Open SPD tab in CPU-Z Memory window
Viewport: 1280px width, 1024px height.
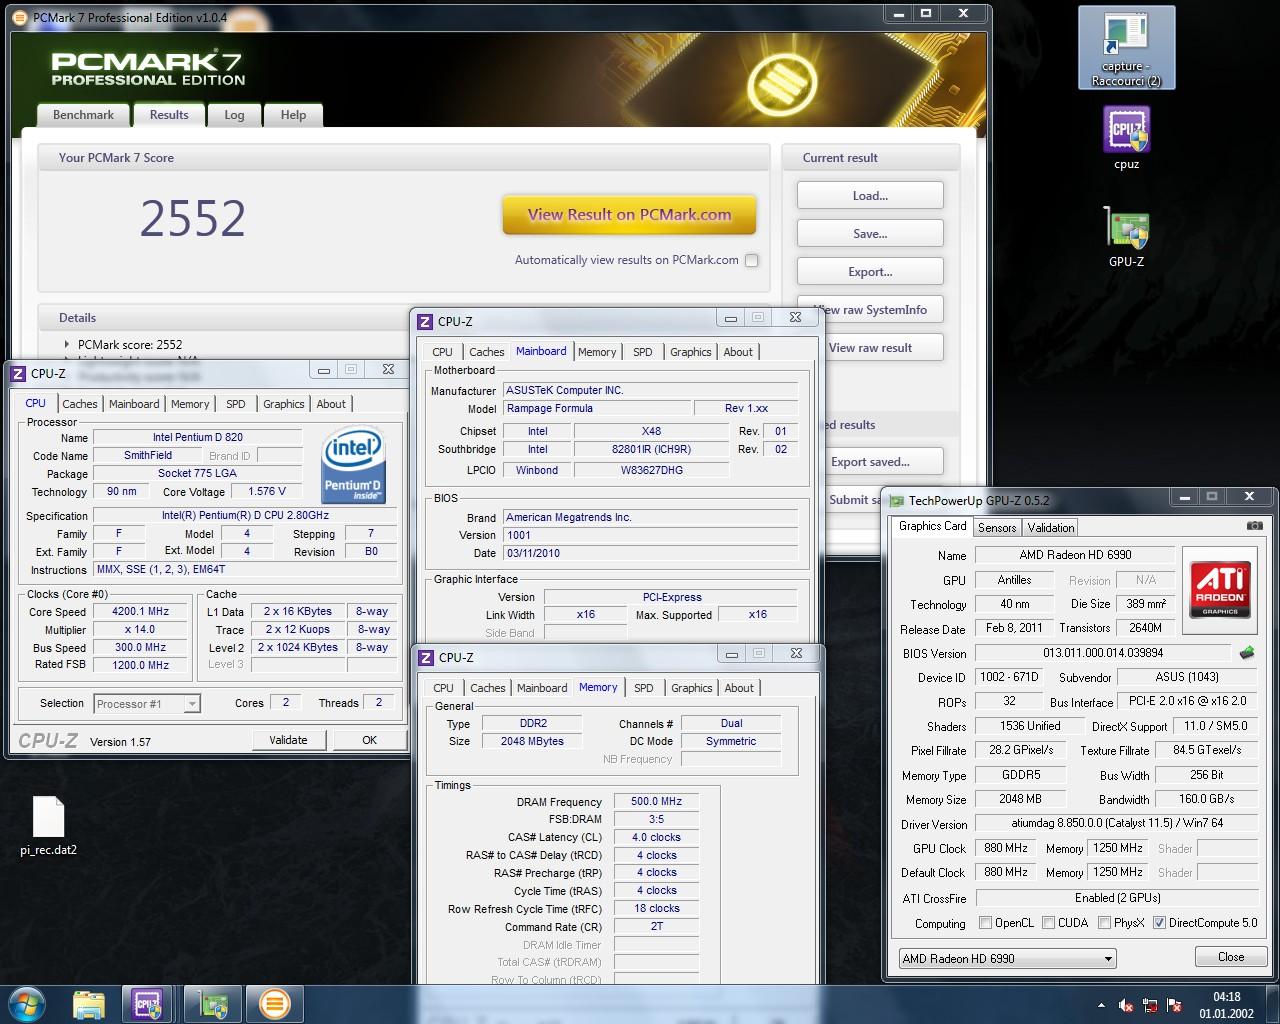(x=644, y=688)
